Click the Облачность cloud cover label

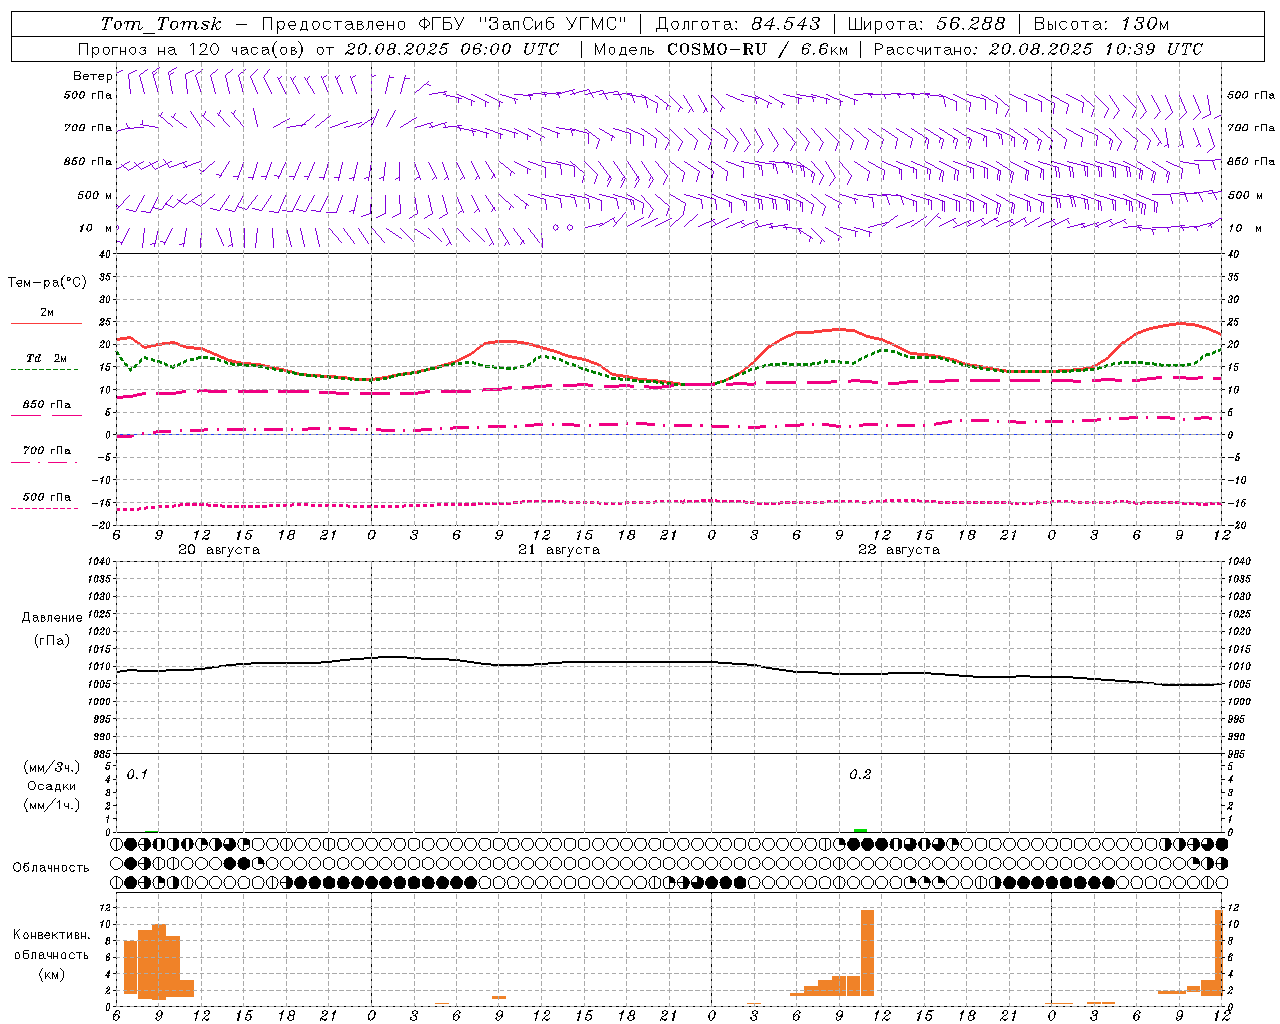[x=51, y=868]
